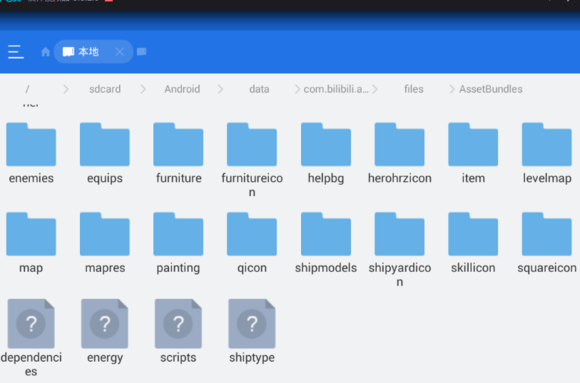This screenshot has height=383, width=580.
Task: Click the 'skillicon' folder name text
Action: coord(473,268)
